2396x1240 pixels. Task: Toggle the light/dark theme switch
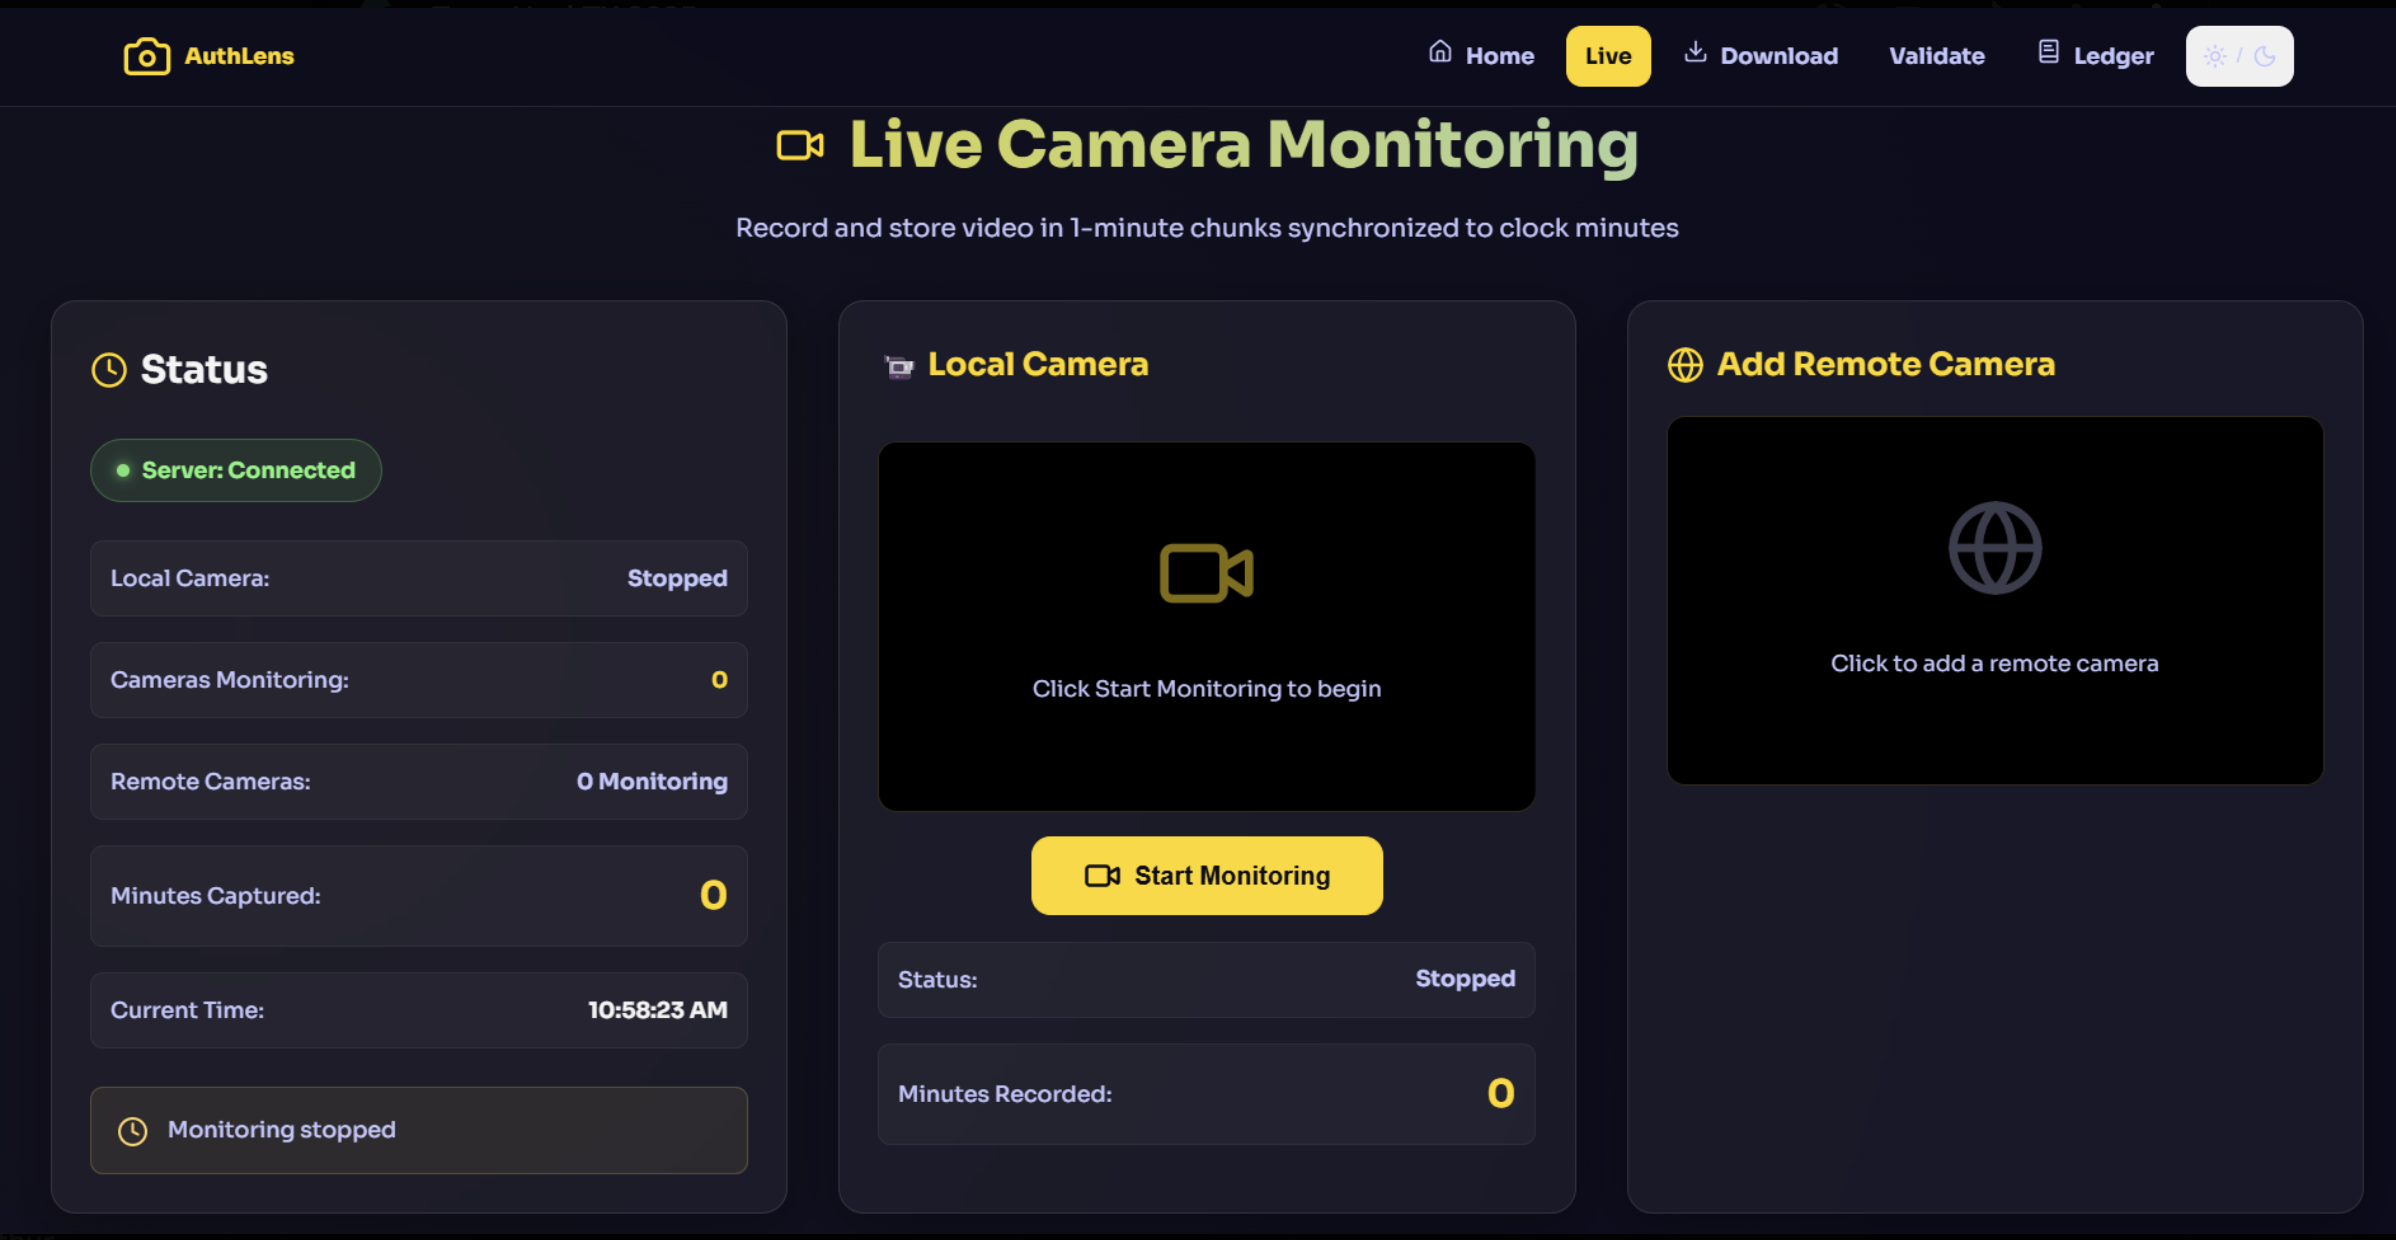[x=2239, y=56]
